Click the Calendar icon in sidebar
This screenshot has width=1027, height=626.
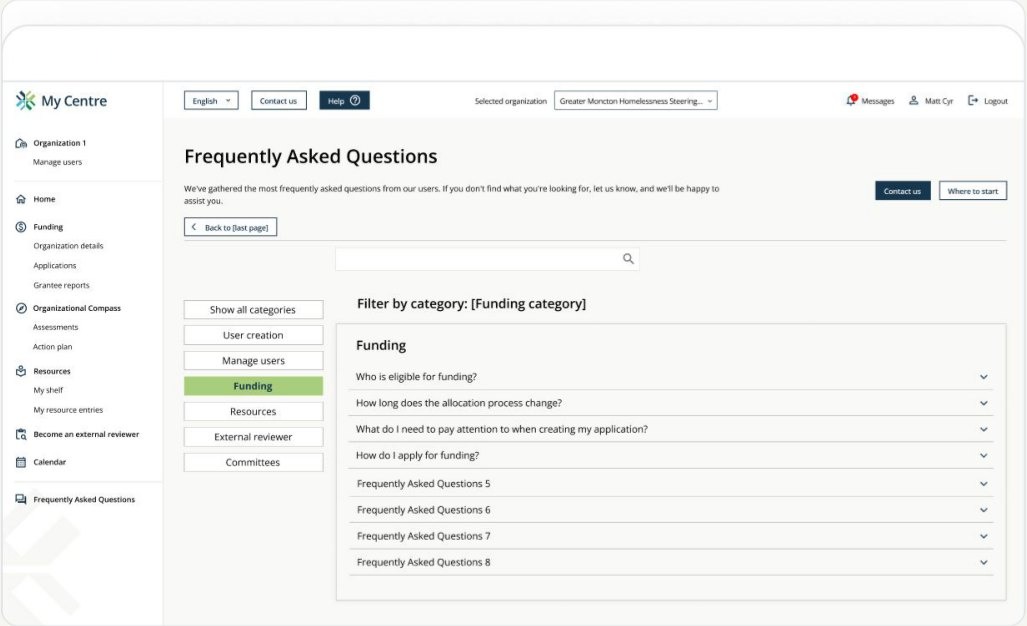coord(21,462)
